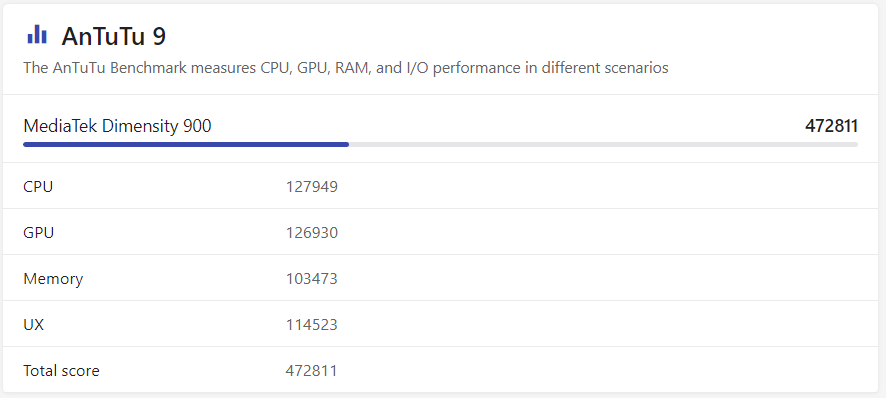Click the filled blue portion of the progress bar
This screenshot has height=398, width=886.
(x=186, y=145)
